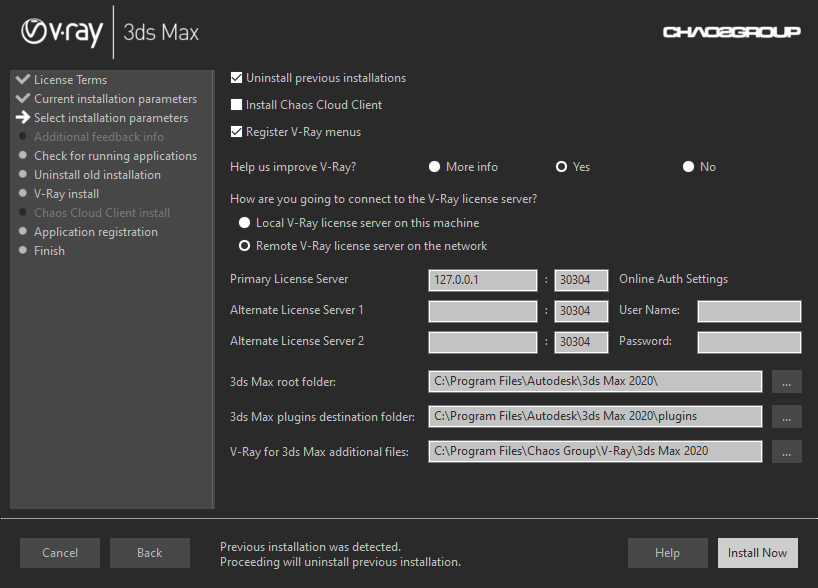Disable Register V-Ray menus
This screenshot has height=588, width=818.
click(235, 131)
